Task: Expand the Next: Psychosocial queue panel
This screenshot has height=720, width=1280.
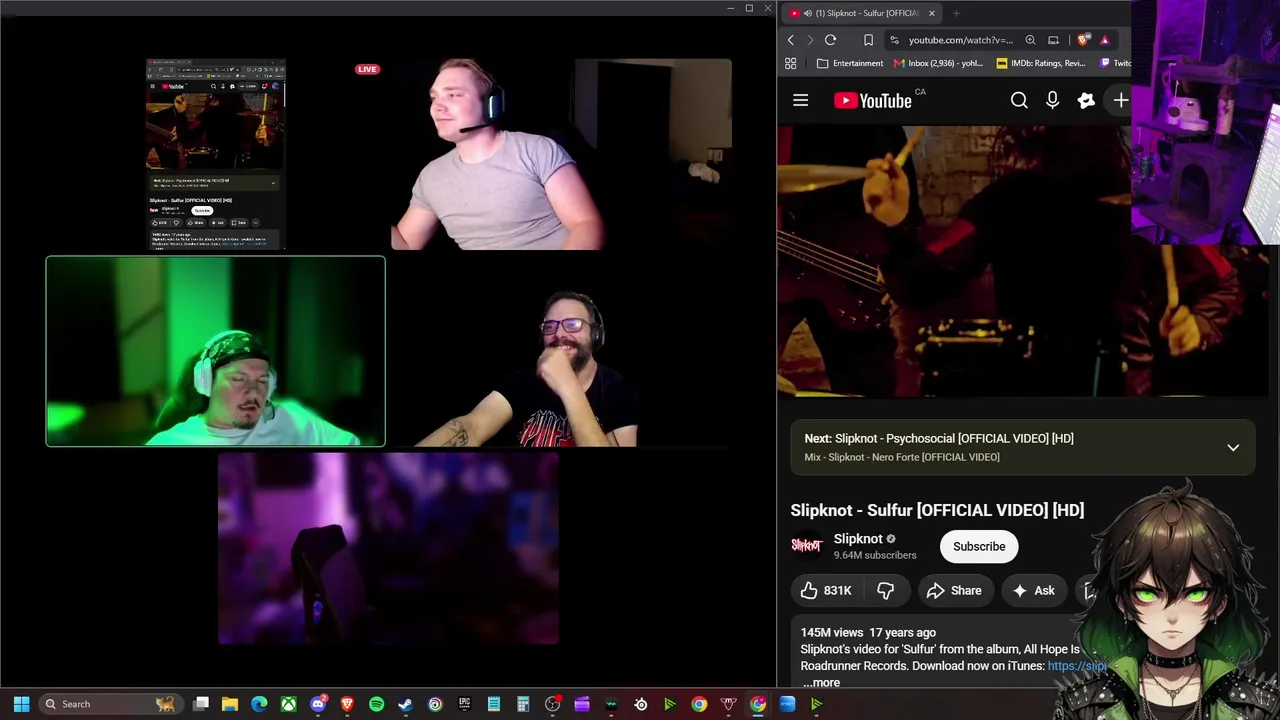Action: coord(1233,447)
